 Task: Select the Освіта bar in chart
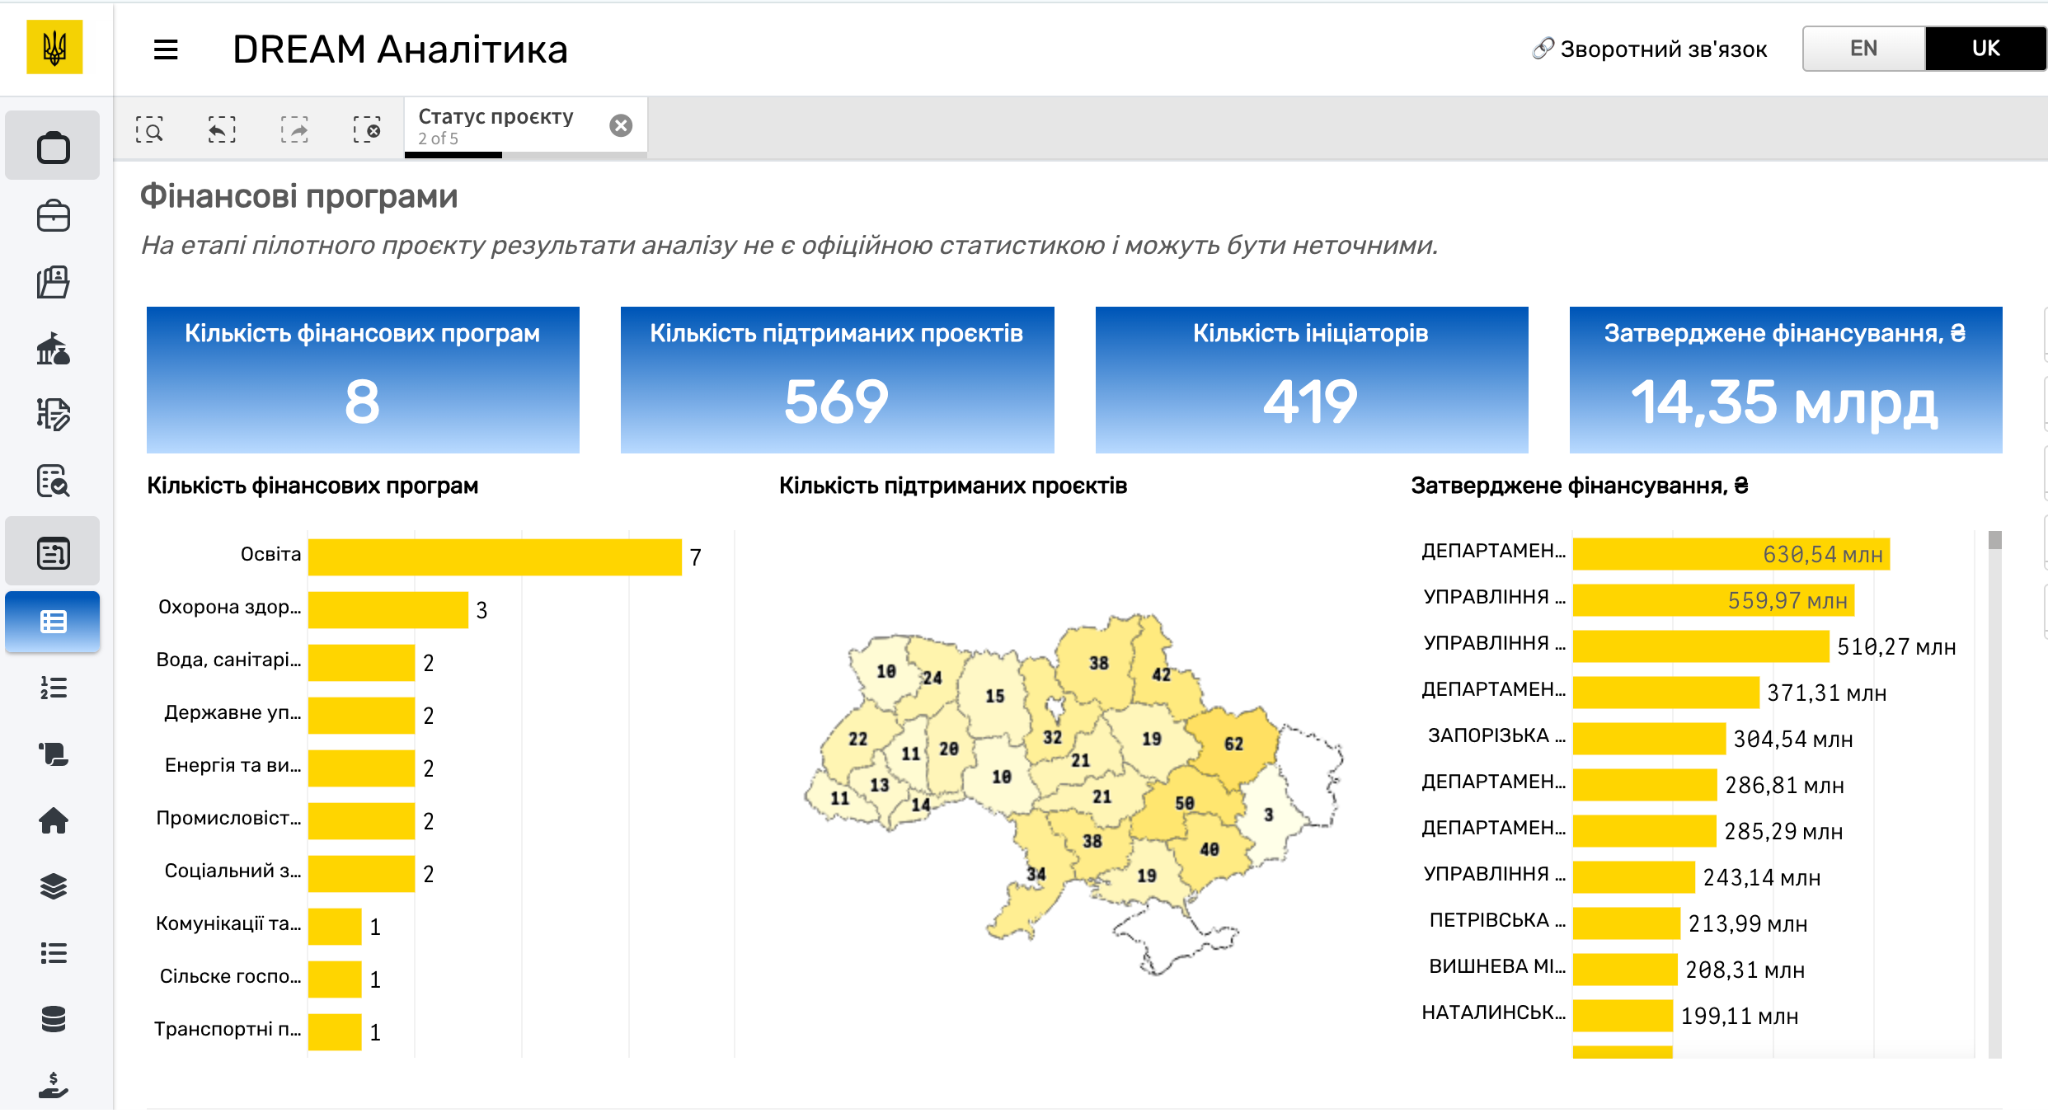coord(494,557)
